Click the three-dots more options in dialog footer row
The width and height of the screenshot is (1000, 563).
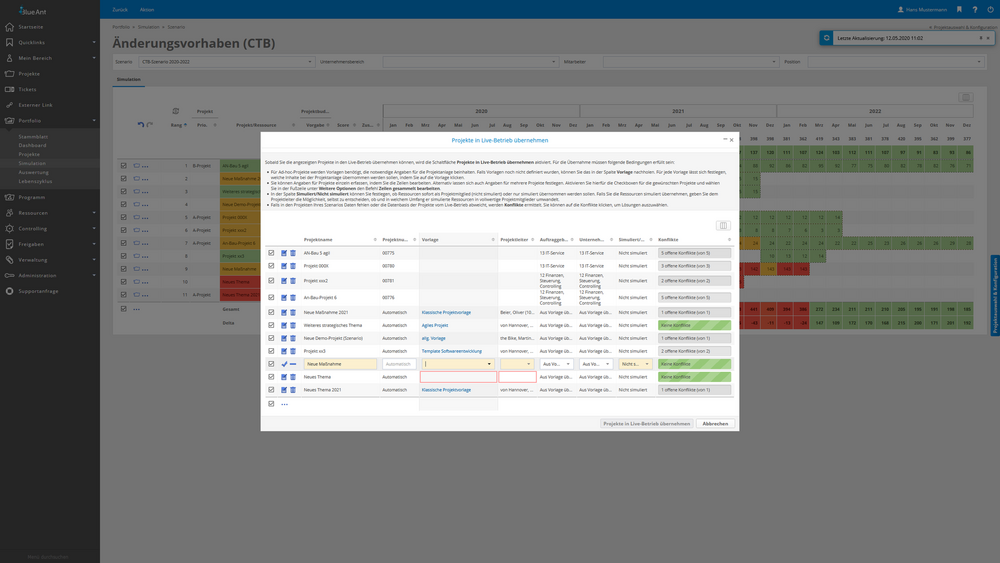[284, 404]
